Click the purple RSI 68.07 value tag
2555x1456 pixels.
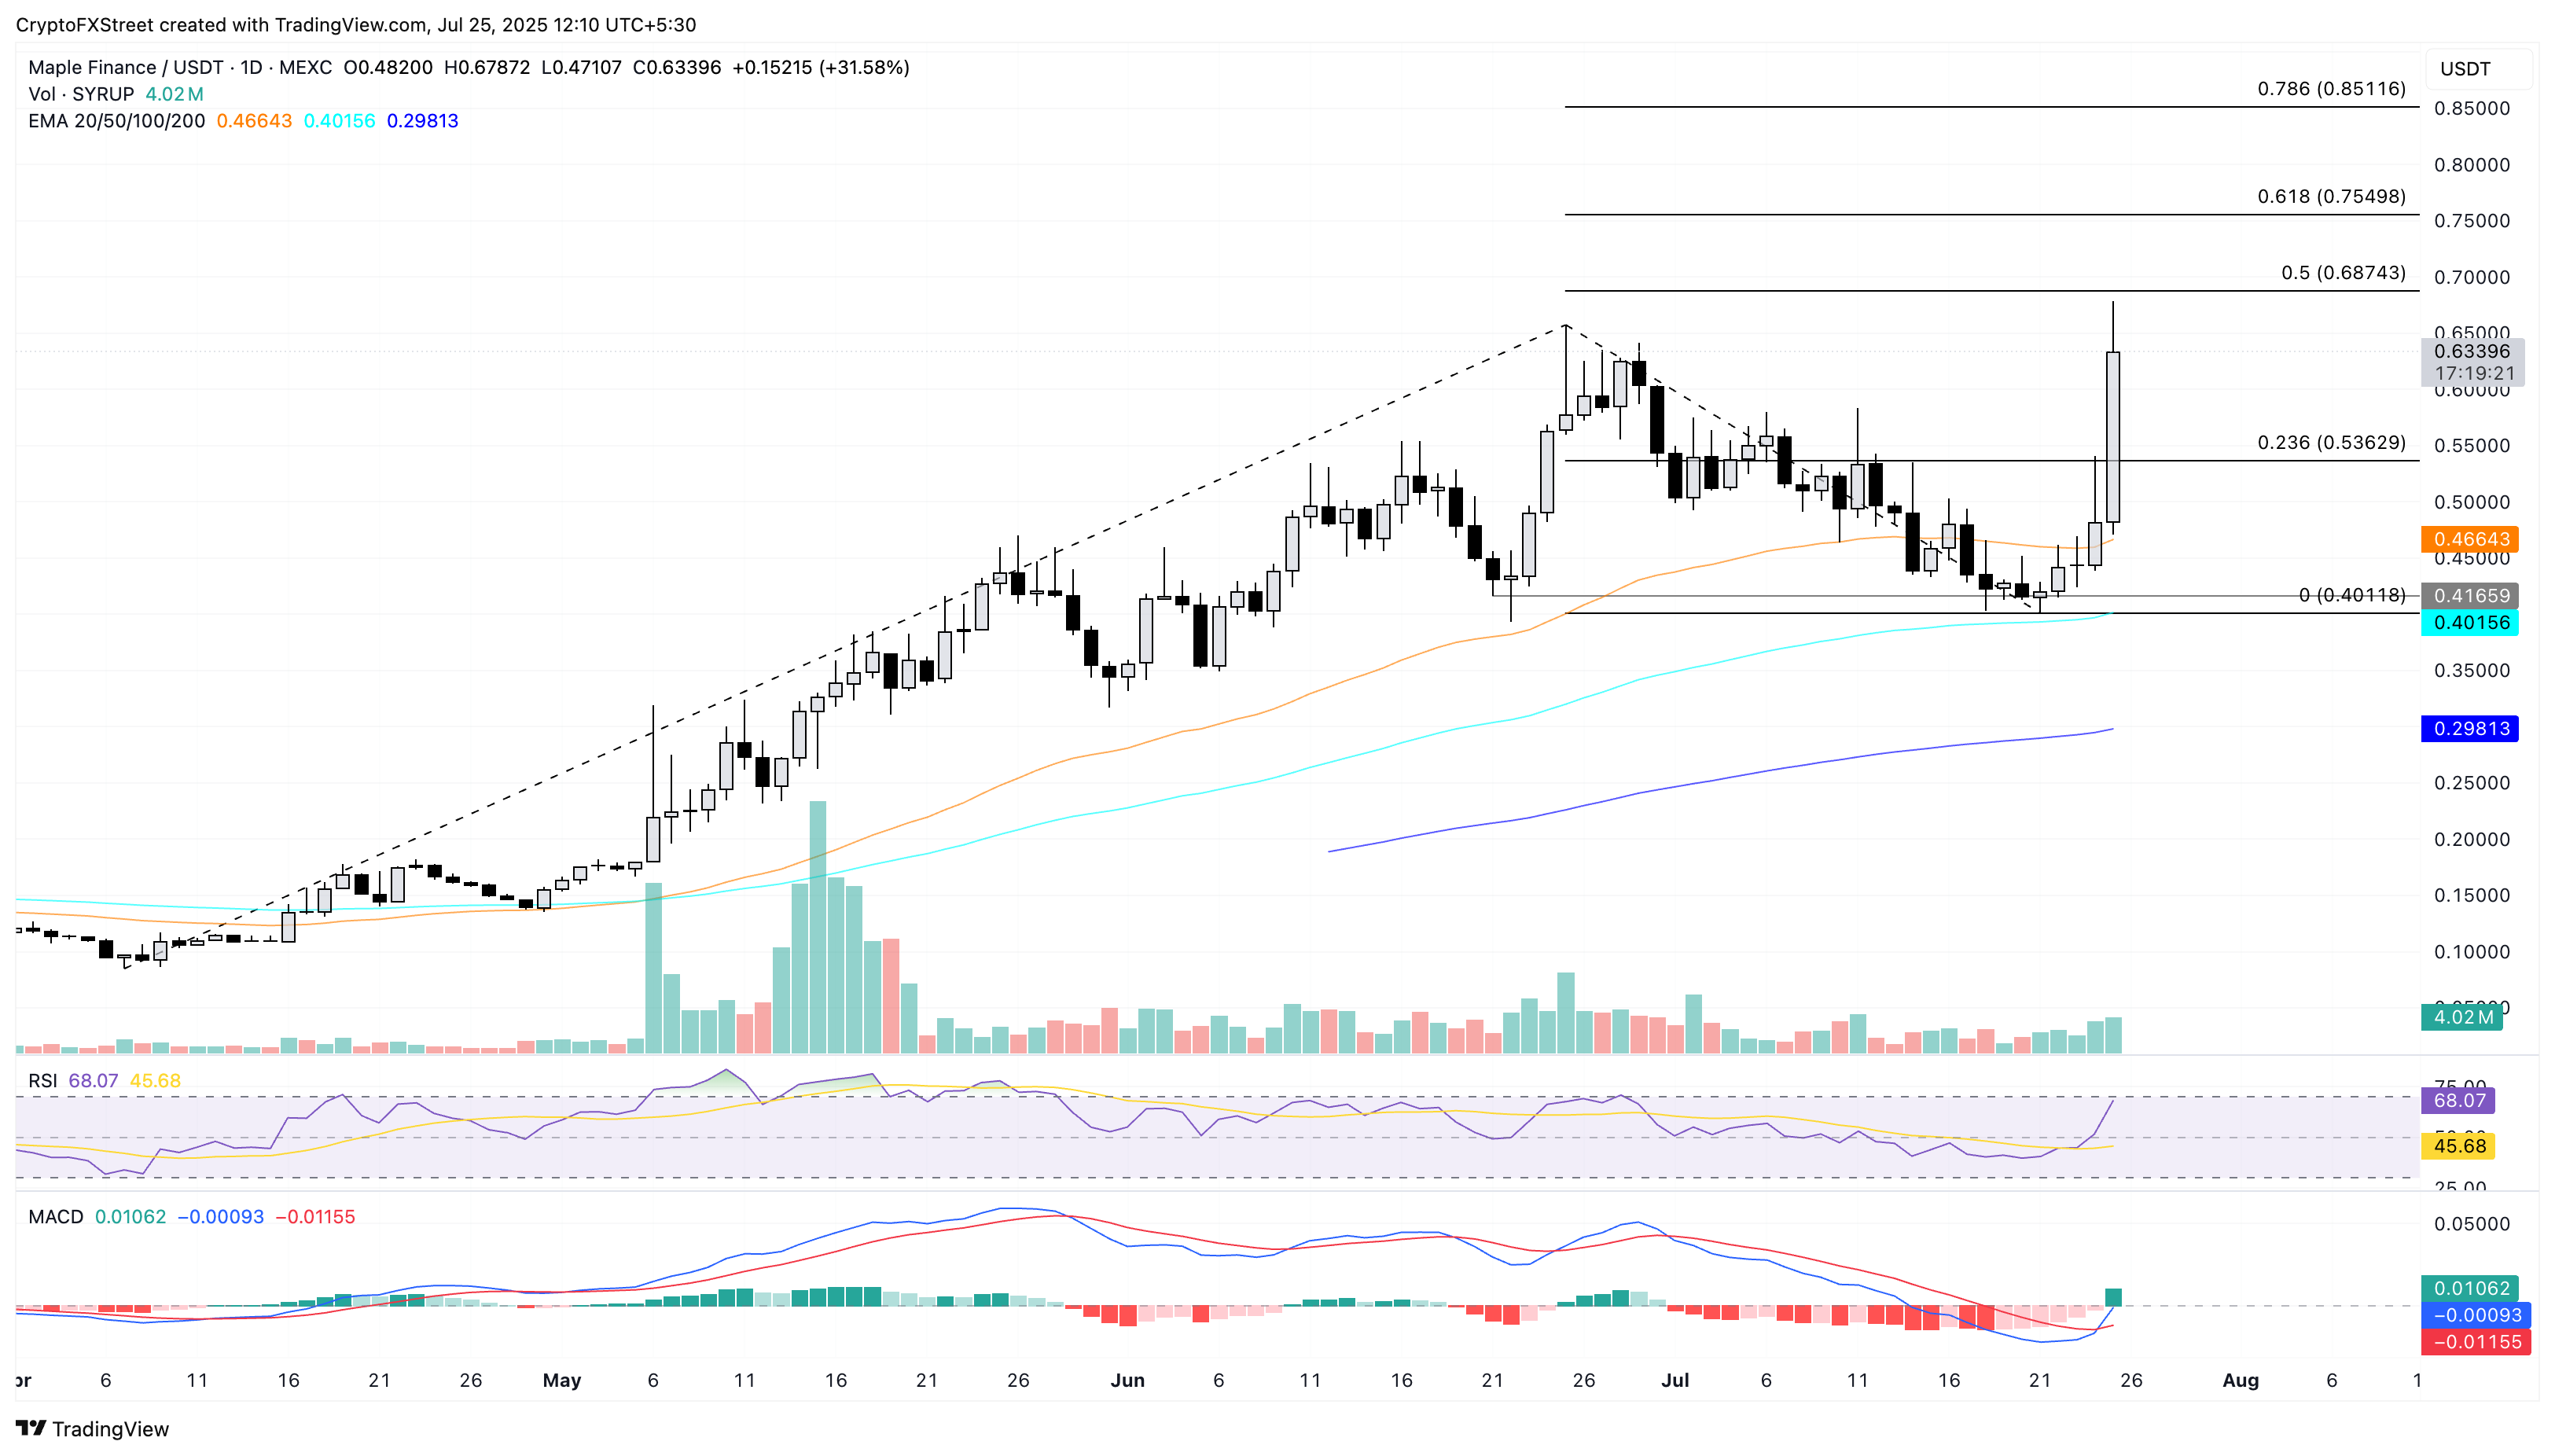click(2458, 1101)
